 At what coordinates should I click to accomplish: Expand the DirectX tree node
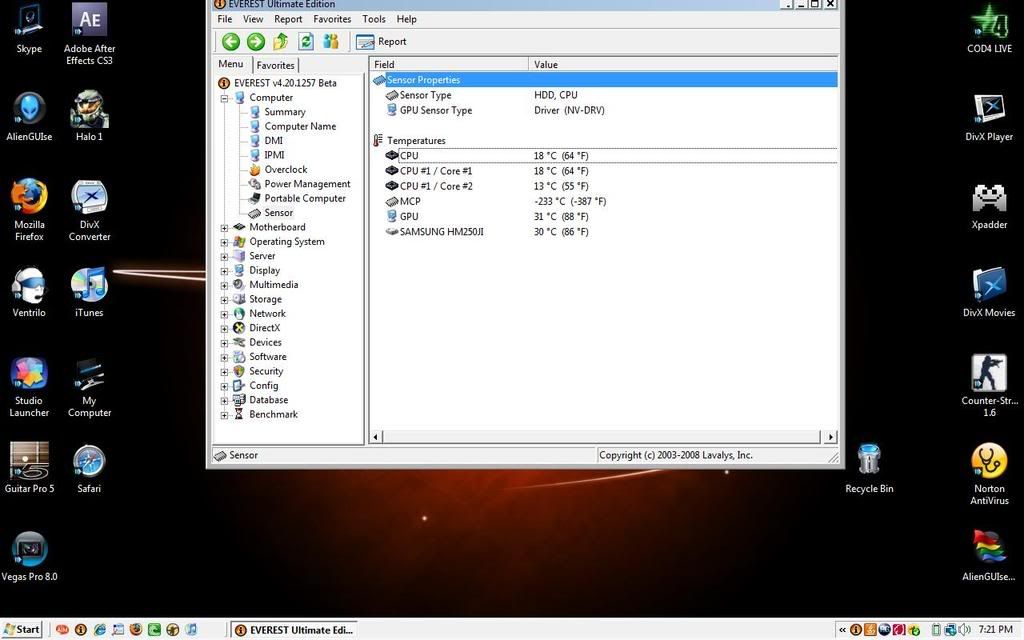pos(224,328)
